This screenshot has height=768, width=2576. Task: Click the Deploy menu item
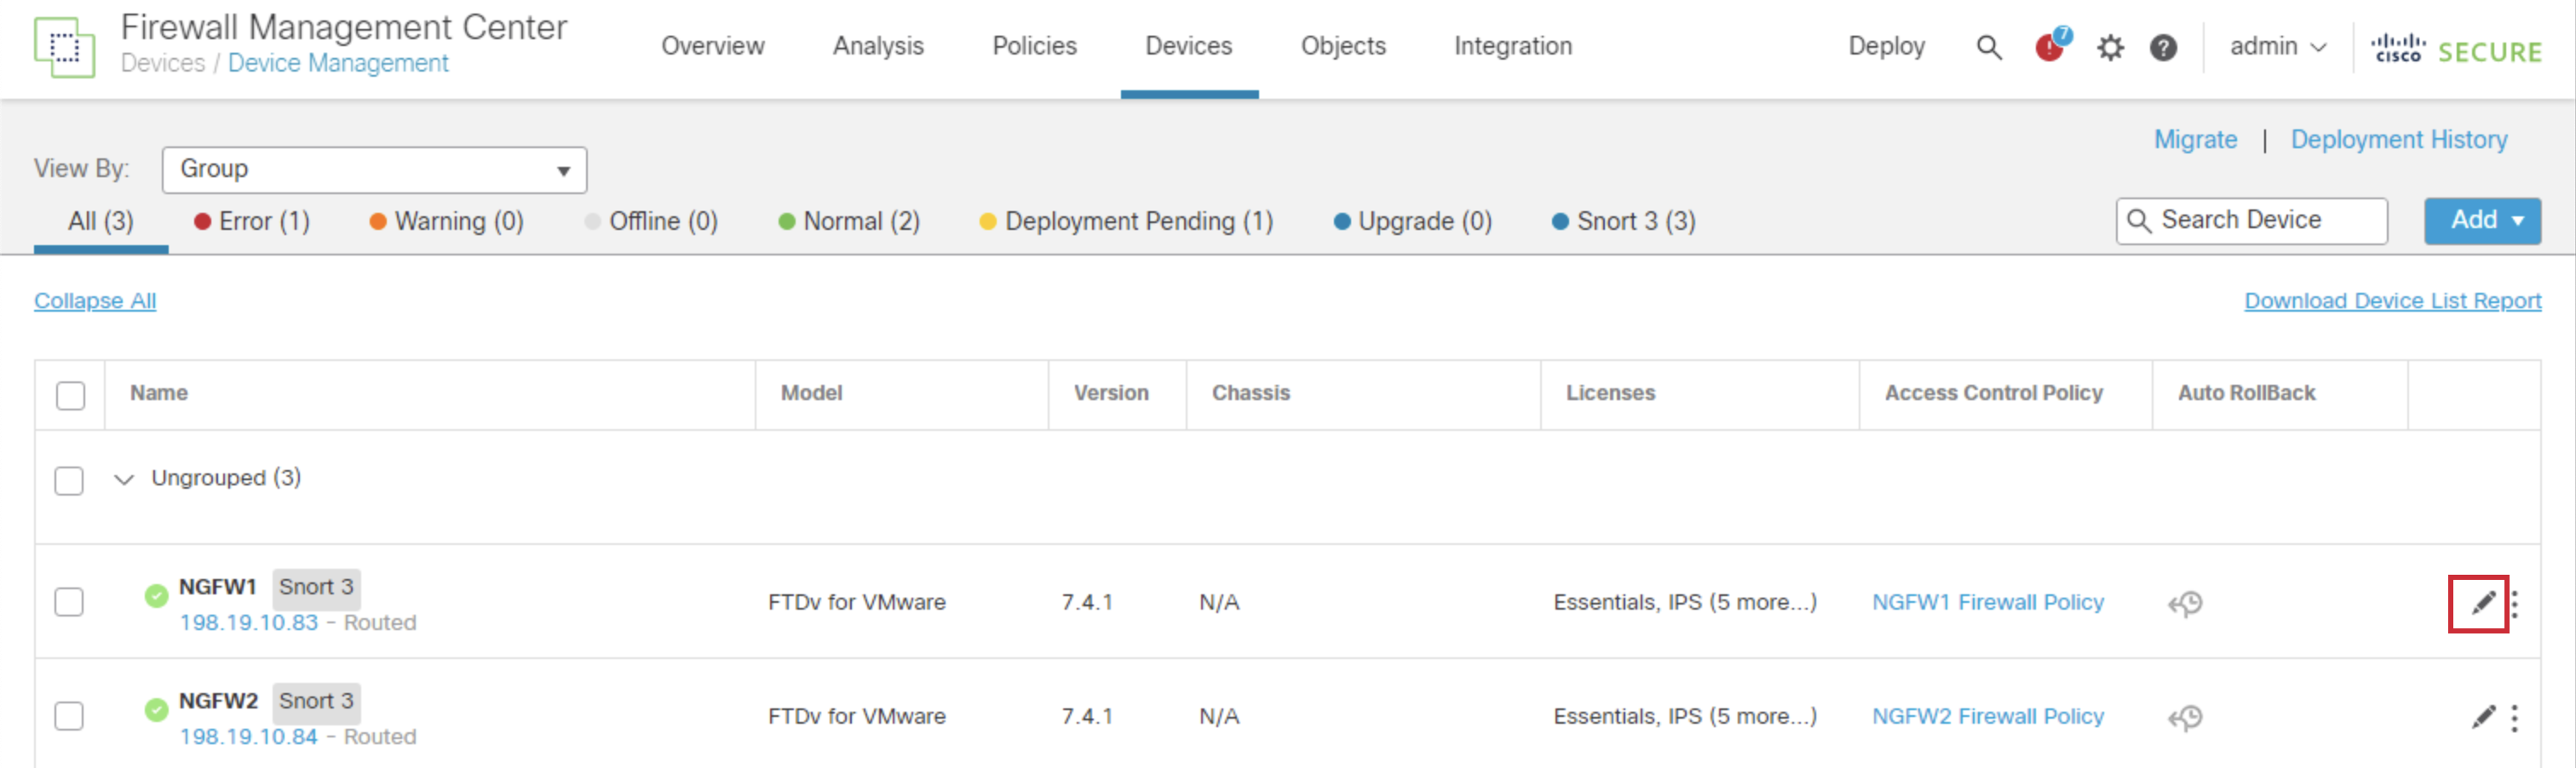pos(1886,46)
